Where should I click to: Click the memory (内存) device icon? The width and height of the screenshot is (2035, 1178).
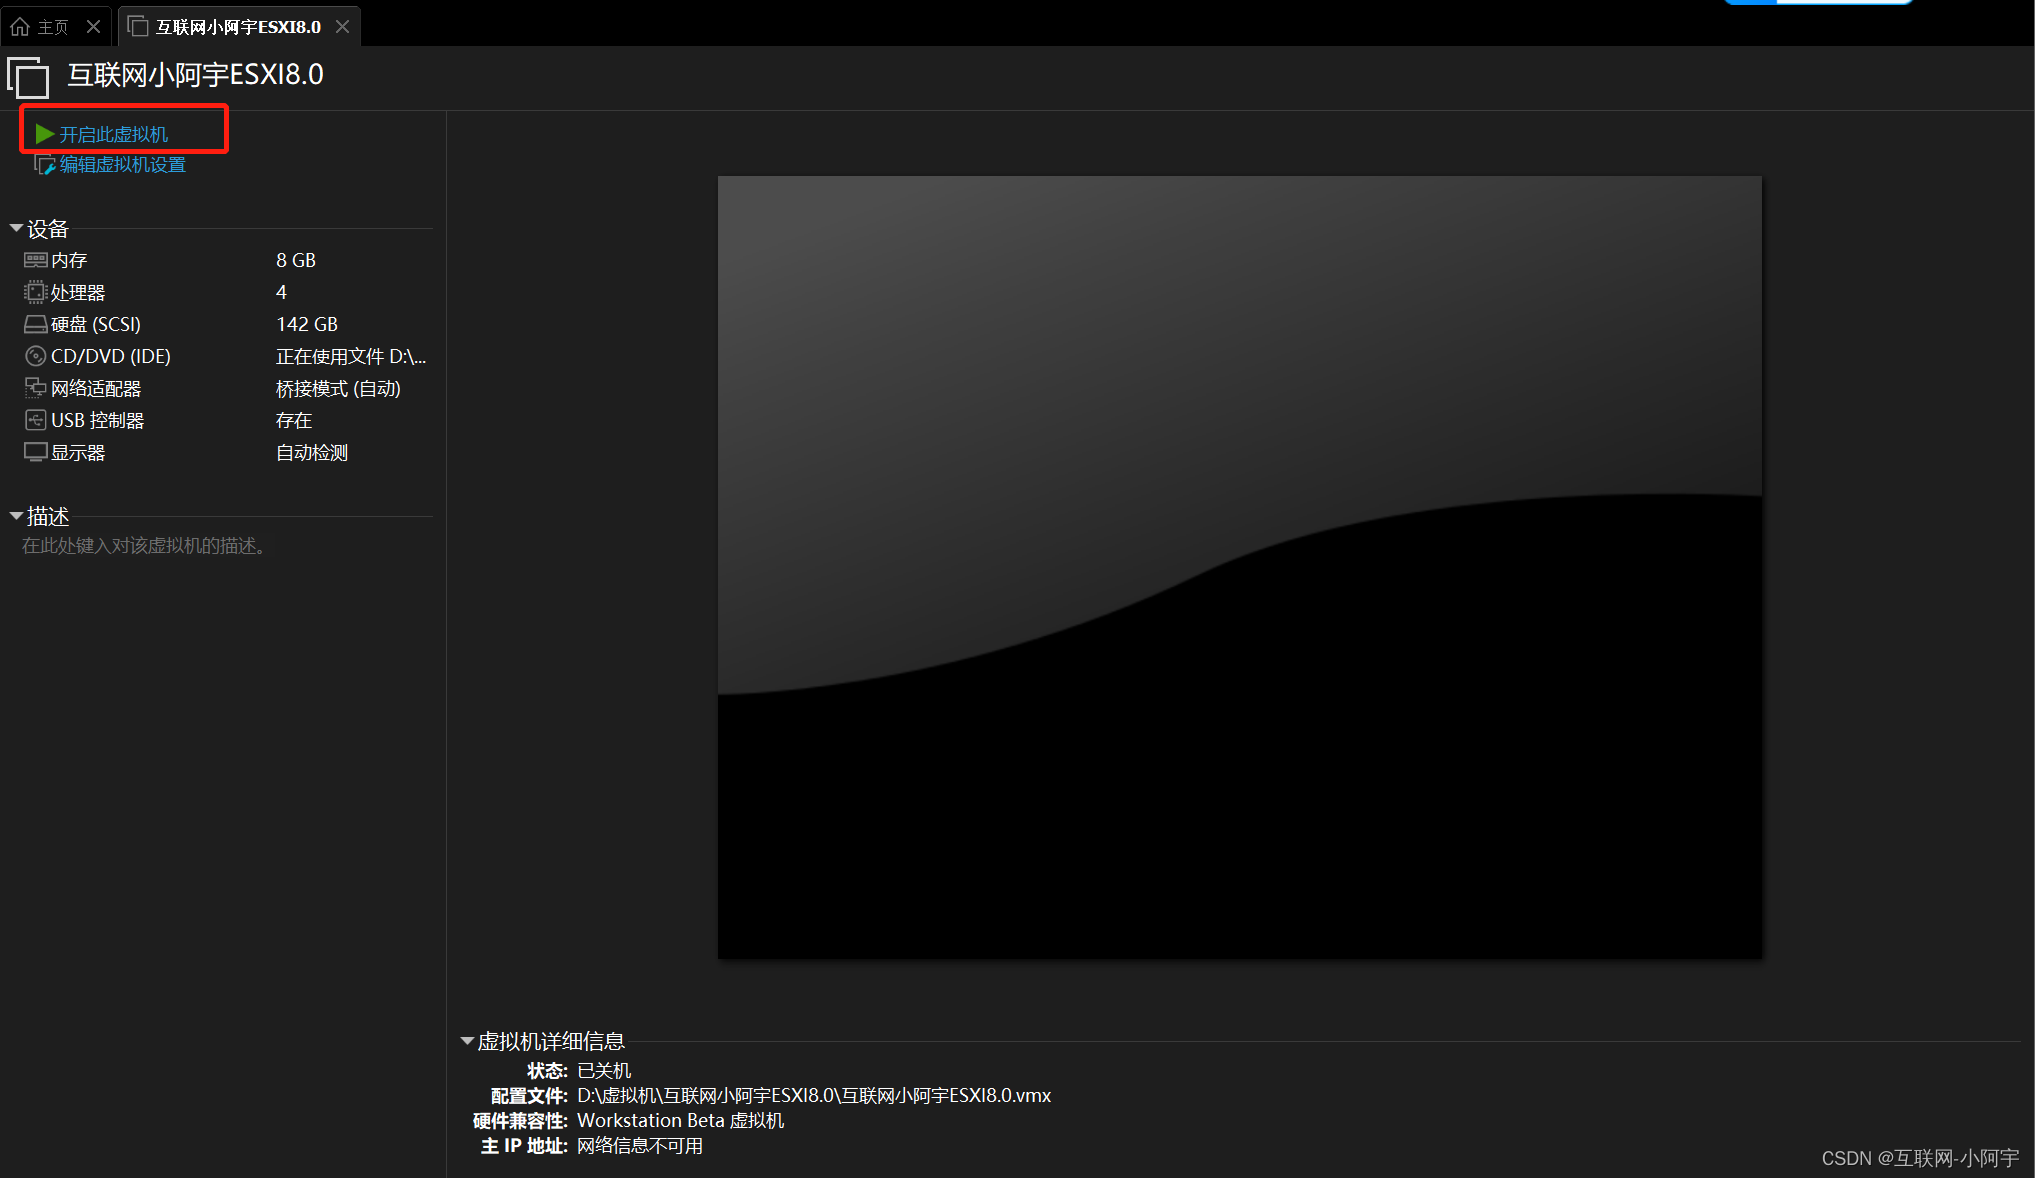coord(34,260)
